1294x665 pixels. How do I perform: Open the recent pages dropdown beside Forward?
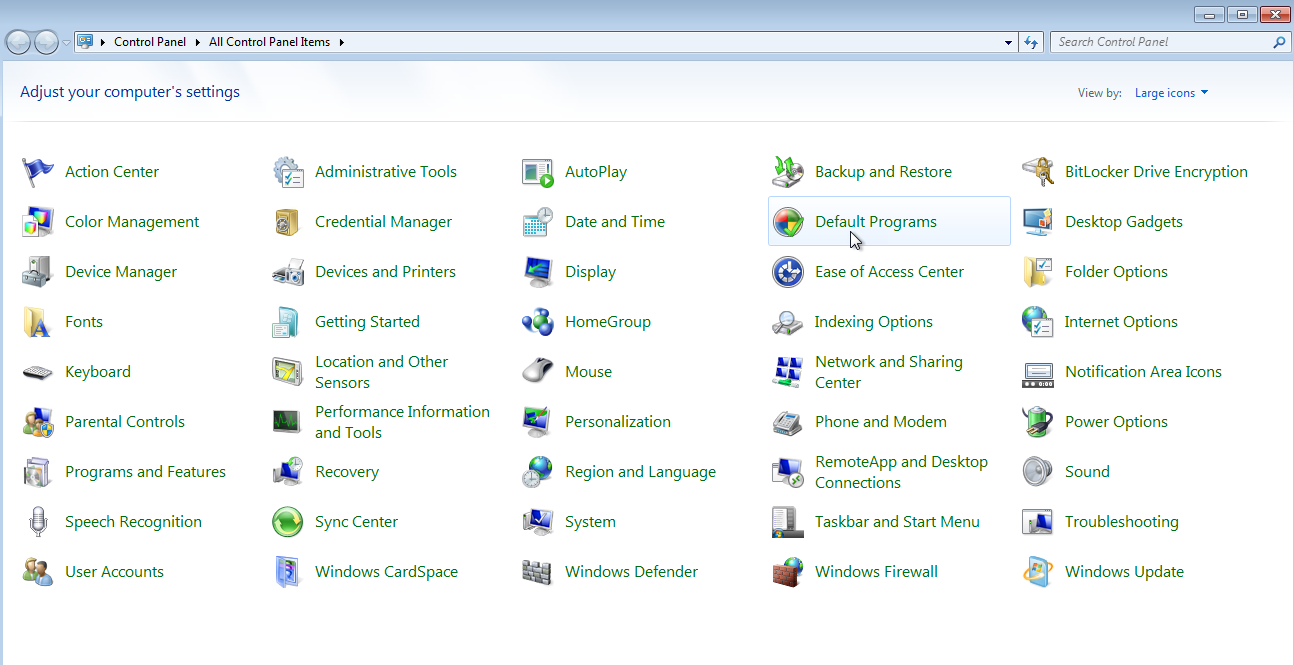coord(66,42)
